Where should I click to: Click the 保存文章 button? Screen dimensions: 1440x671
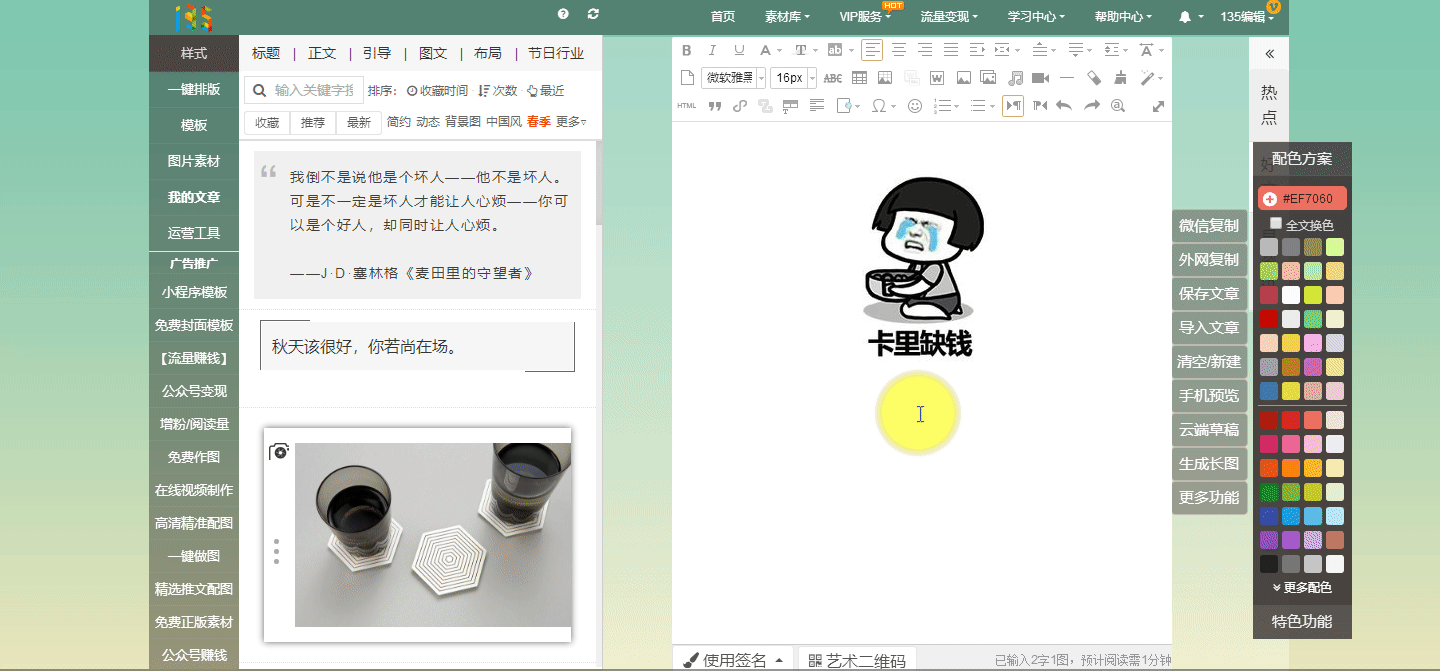tap(1209, 294)
